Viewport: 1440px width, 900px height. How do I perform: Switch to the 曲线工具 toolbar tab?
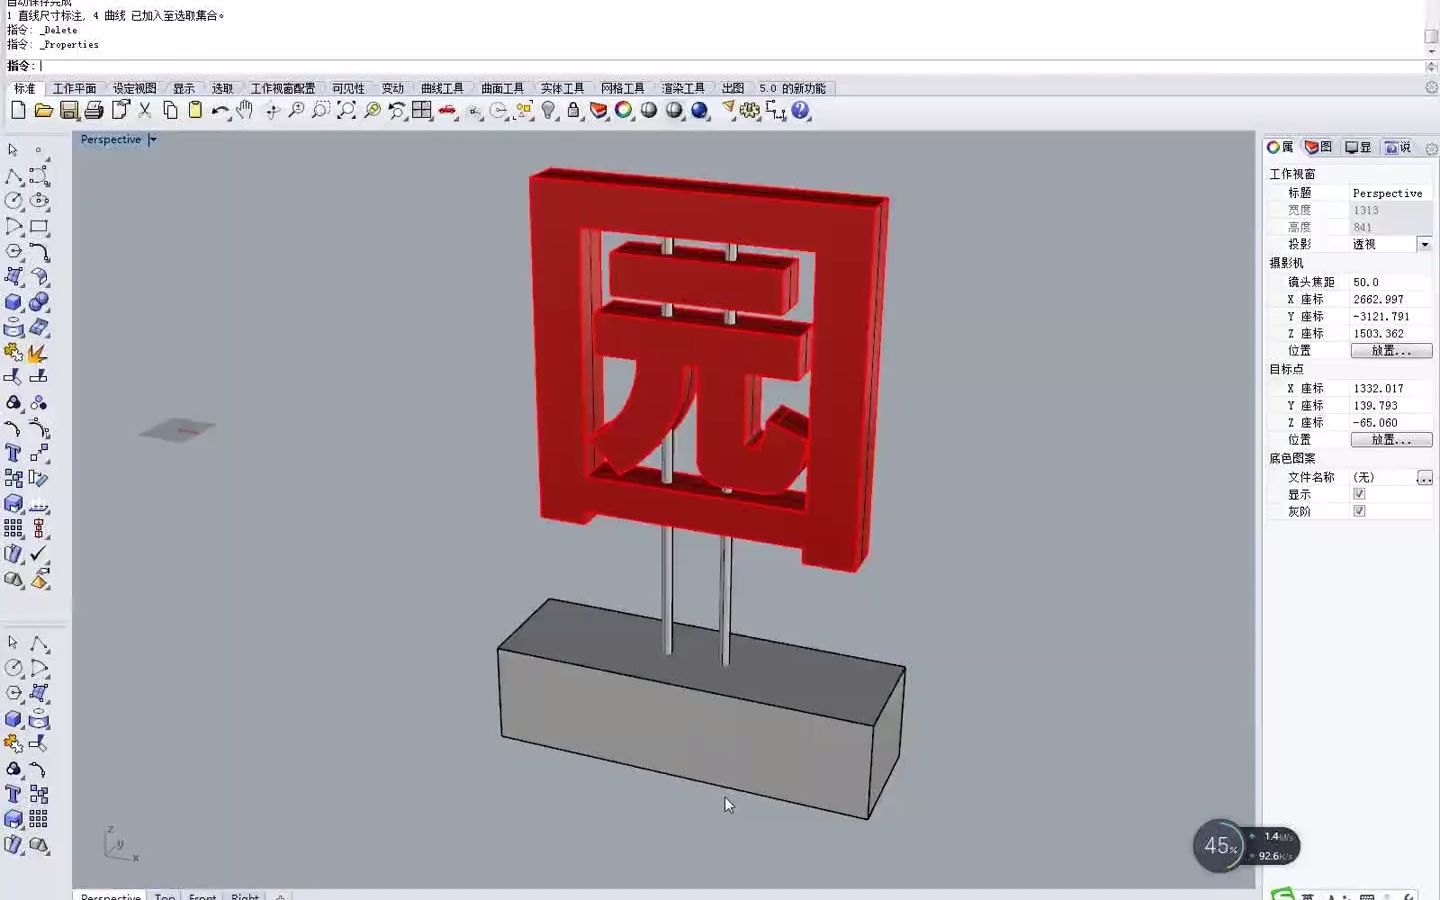[x=442, y=88]
